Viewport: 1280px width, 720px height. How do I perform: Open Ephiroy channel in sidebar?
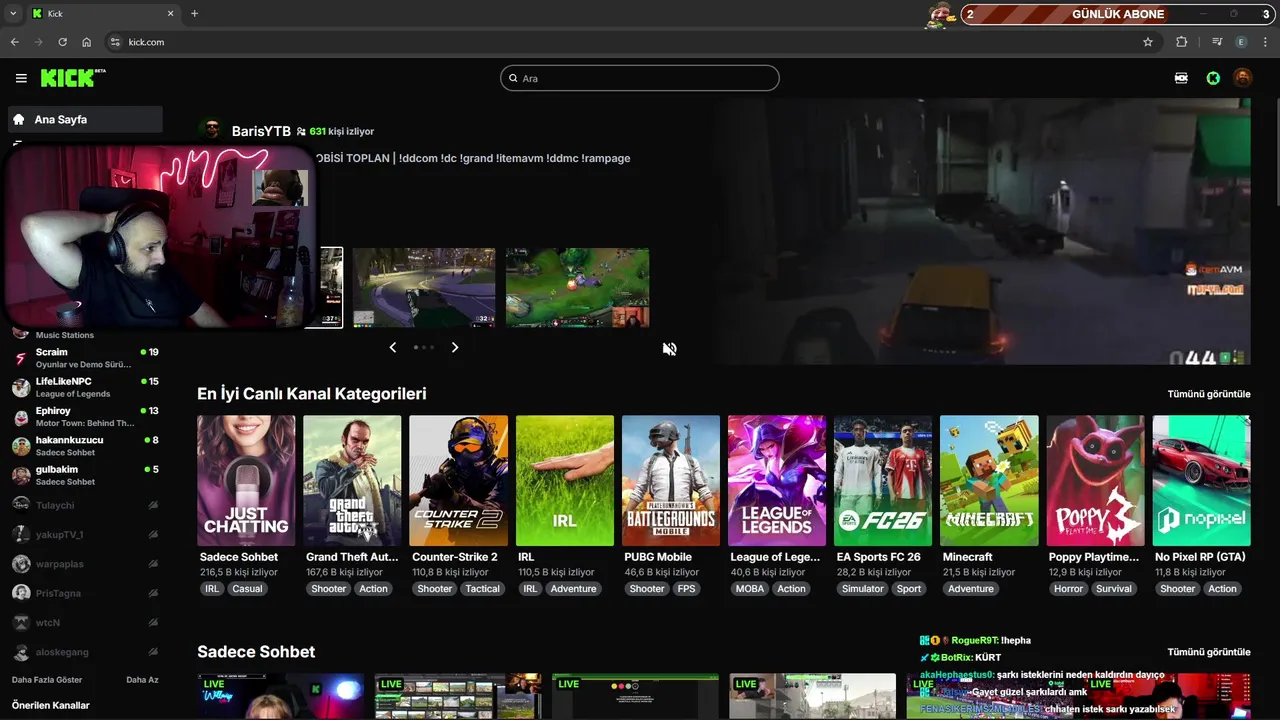(85, 416)
